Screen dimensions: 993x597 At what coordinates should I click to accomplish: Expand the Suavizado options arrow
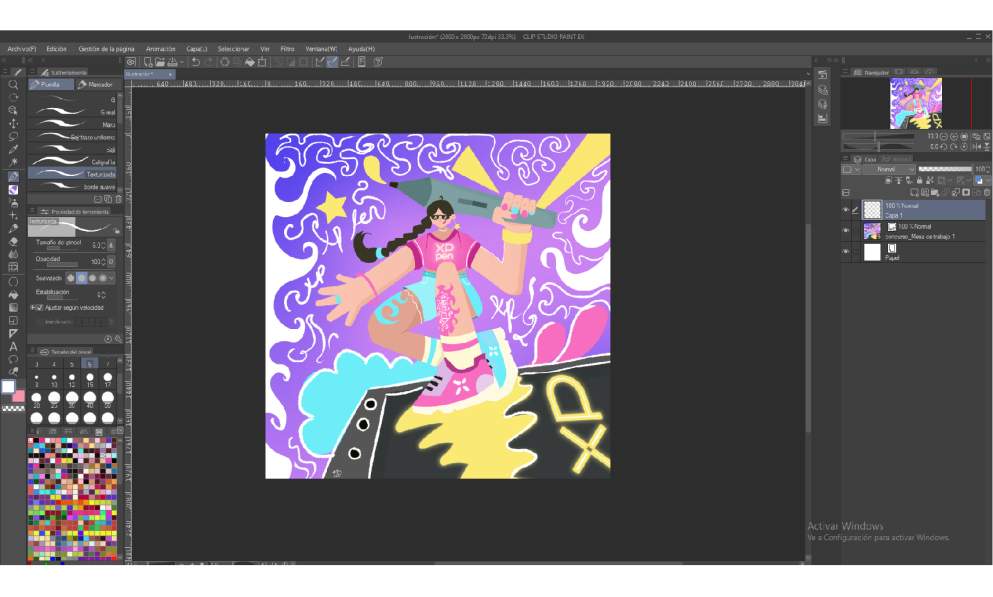(x=112, y=278)
